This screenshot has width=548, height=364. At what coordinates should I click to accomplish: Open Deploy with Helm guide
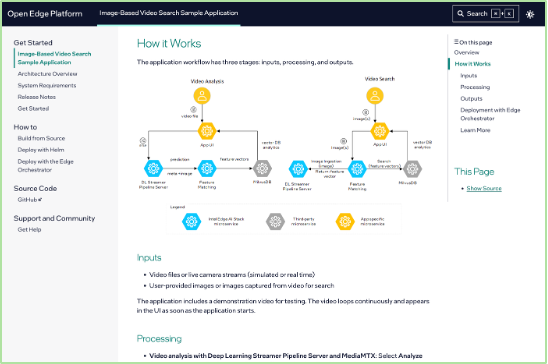click(x=41, y=150)
